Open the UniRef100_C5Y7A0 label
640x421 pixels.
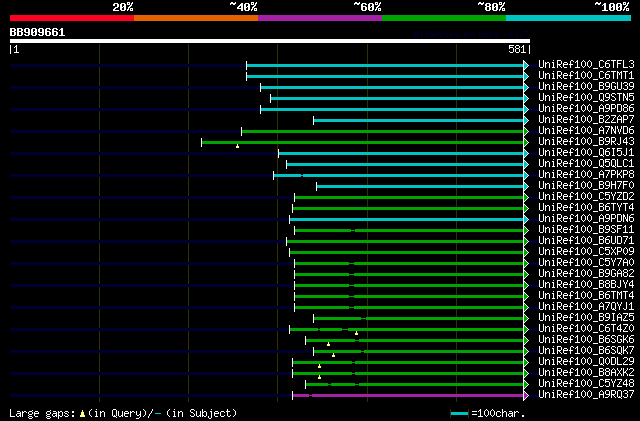[586, 263]
